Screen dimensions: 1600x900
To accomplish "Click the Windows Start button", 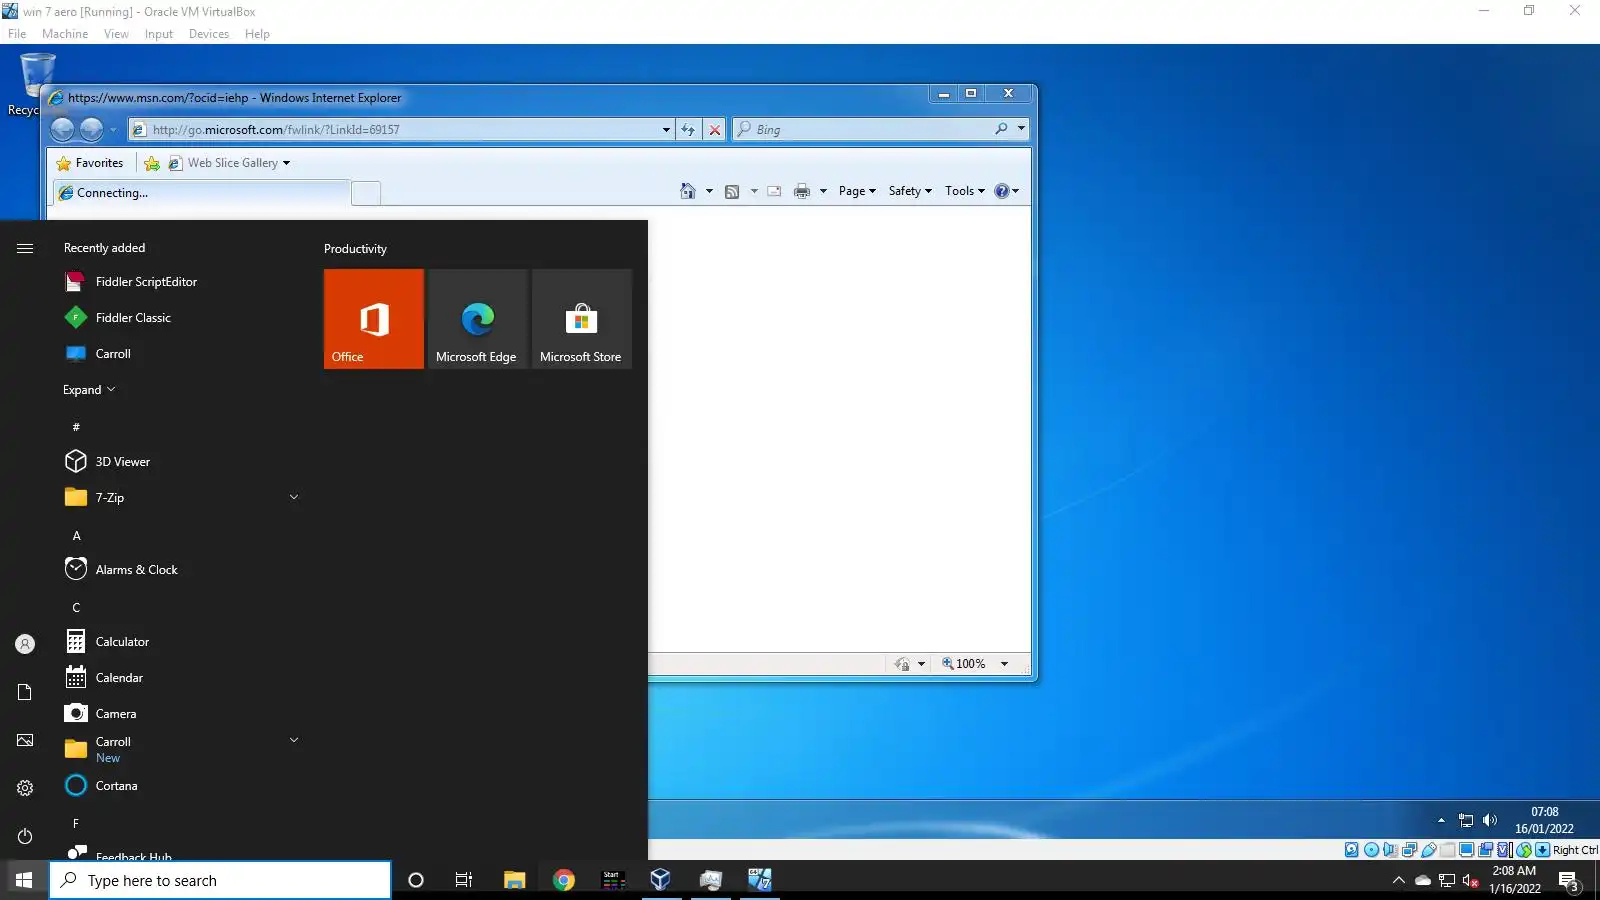I will [x=24, y=880].
